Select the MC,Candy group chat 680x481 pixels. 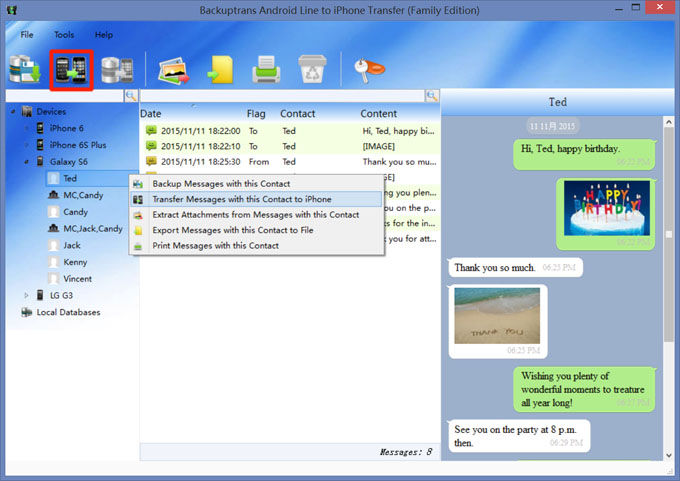pyautogui.click(x=83, y=195)
